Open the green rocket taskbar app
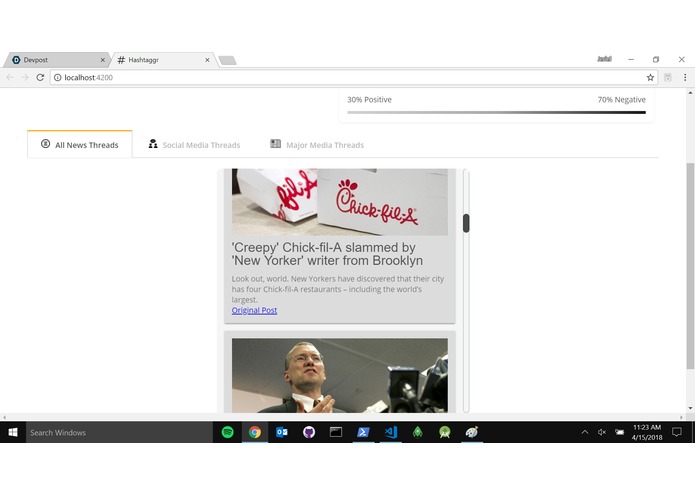Screen dimensions: 695x494 click(x=418, y=432)
